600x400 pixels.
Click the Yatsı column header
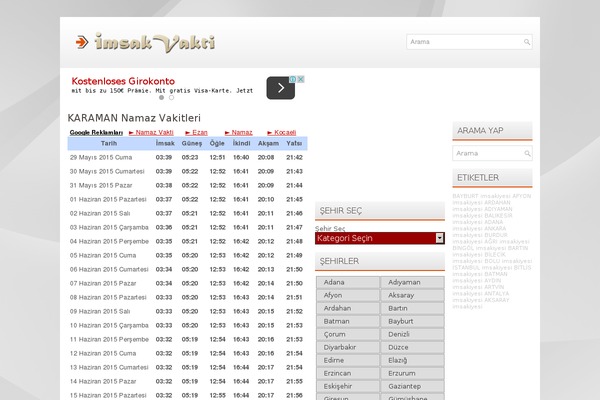pyautogui.click(x=294, y=144)
